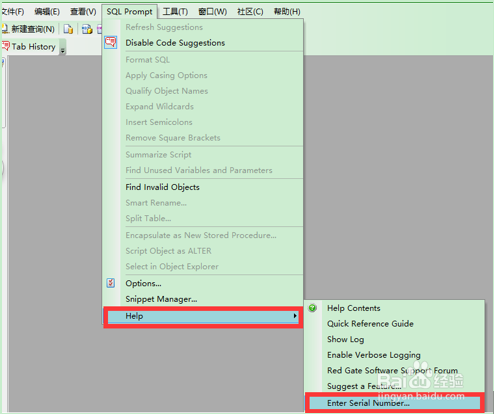Image resolution: width=494 pixels, height=414 pixels.
Task: Choose Remove Square Brackets
Action: tap(173, 138)
